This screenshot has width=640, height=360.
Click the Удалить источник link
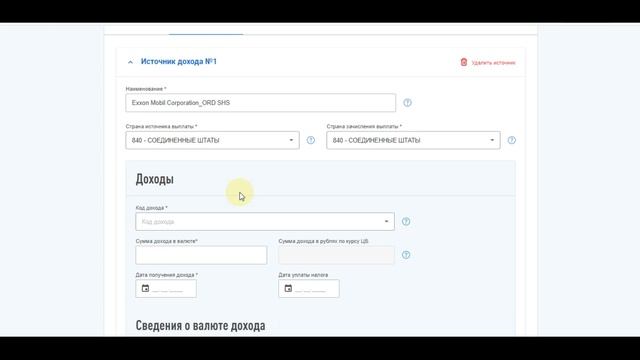(x=493, y=62)
